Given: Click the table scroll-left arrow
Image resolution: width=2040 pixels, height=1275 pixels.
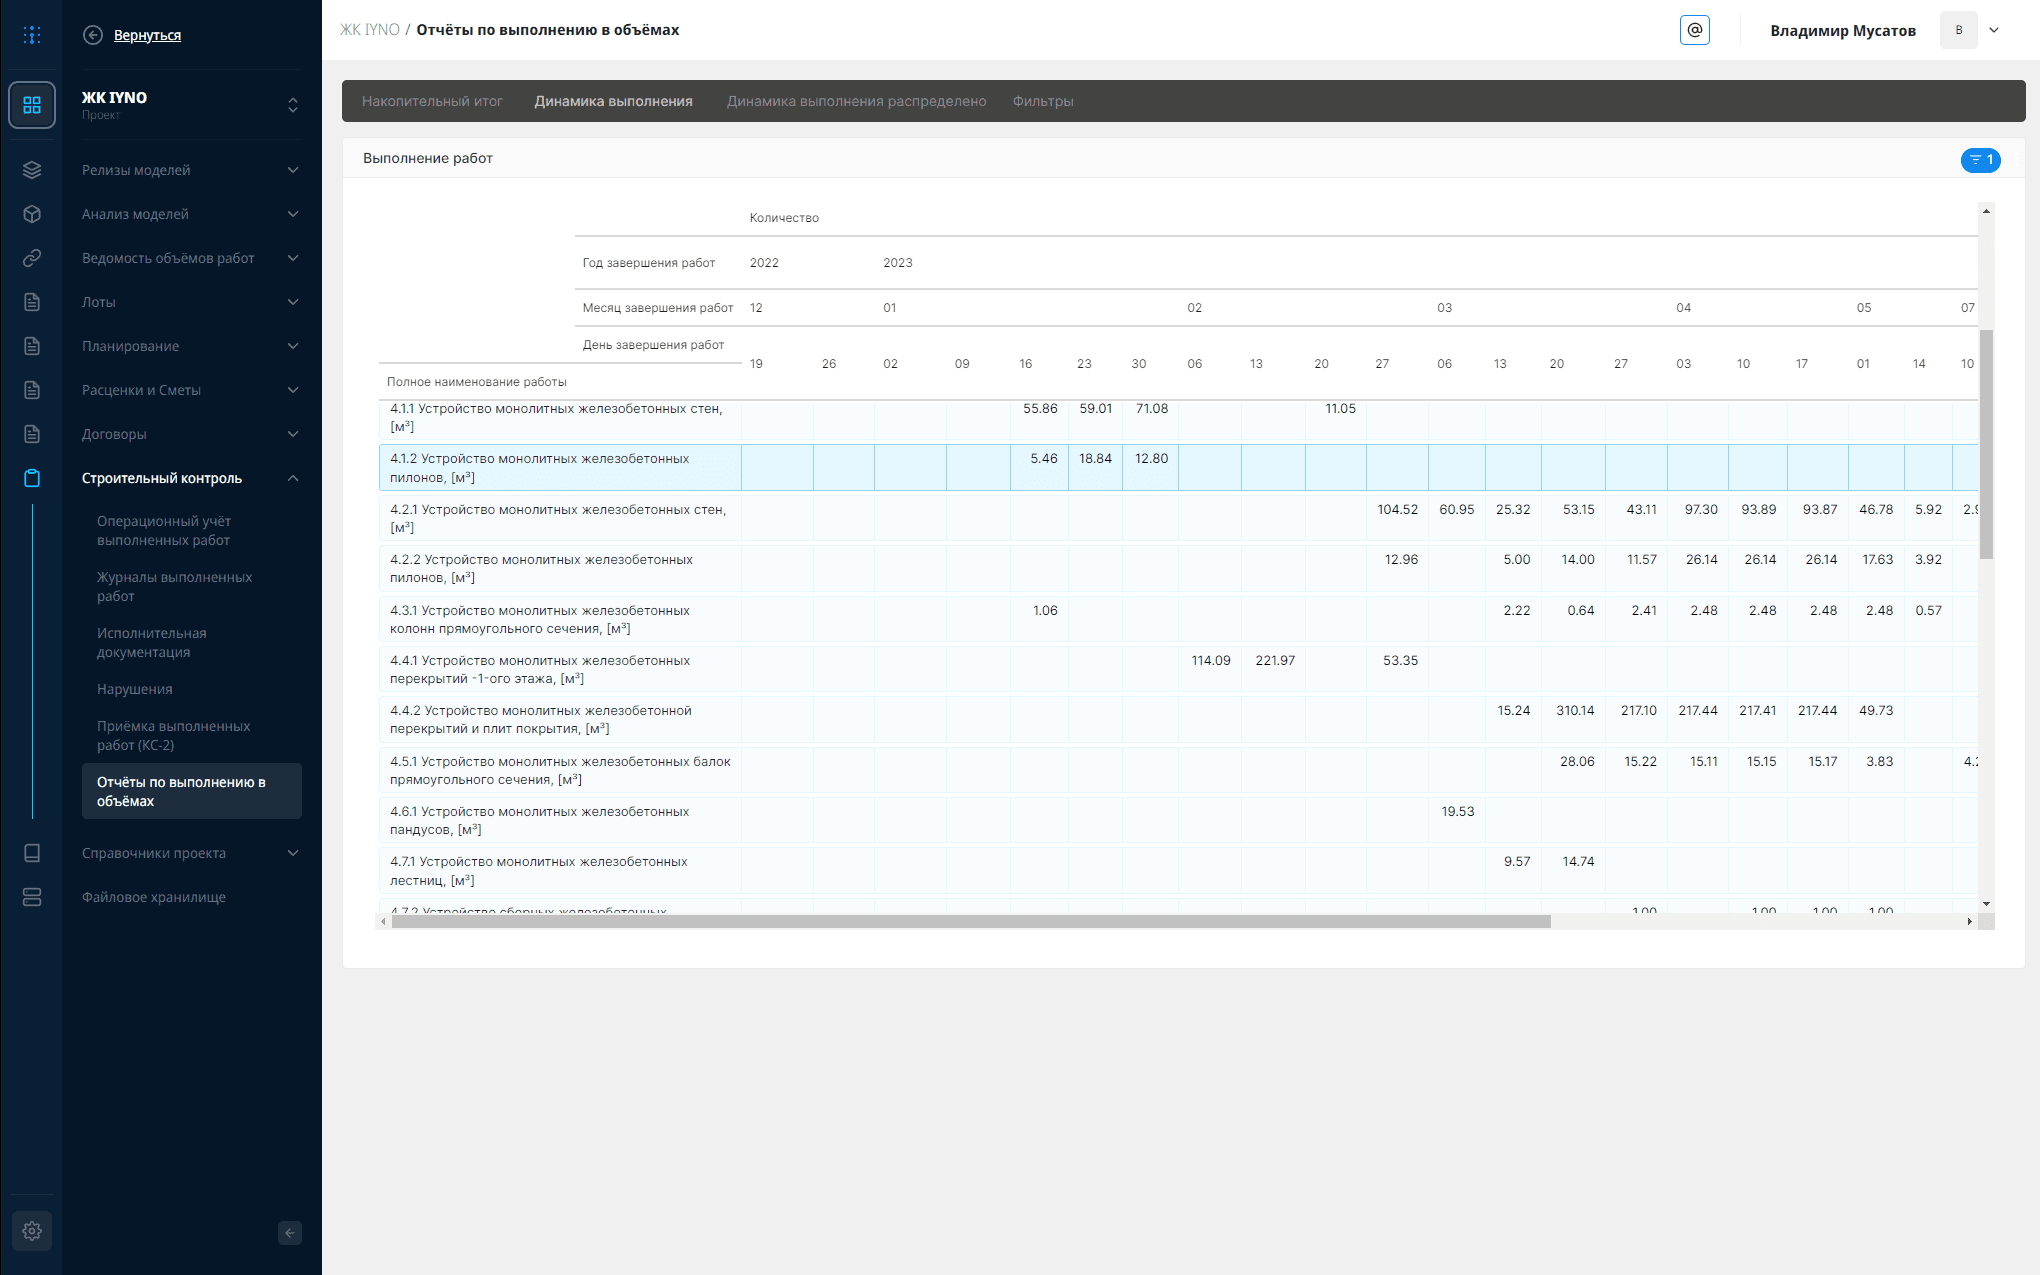Looking at the screenshot, I should click(x=384, y=922).
